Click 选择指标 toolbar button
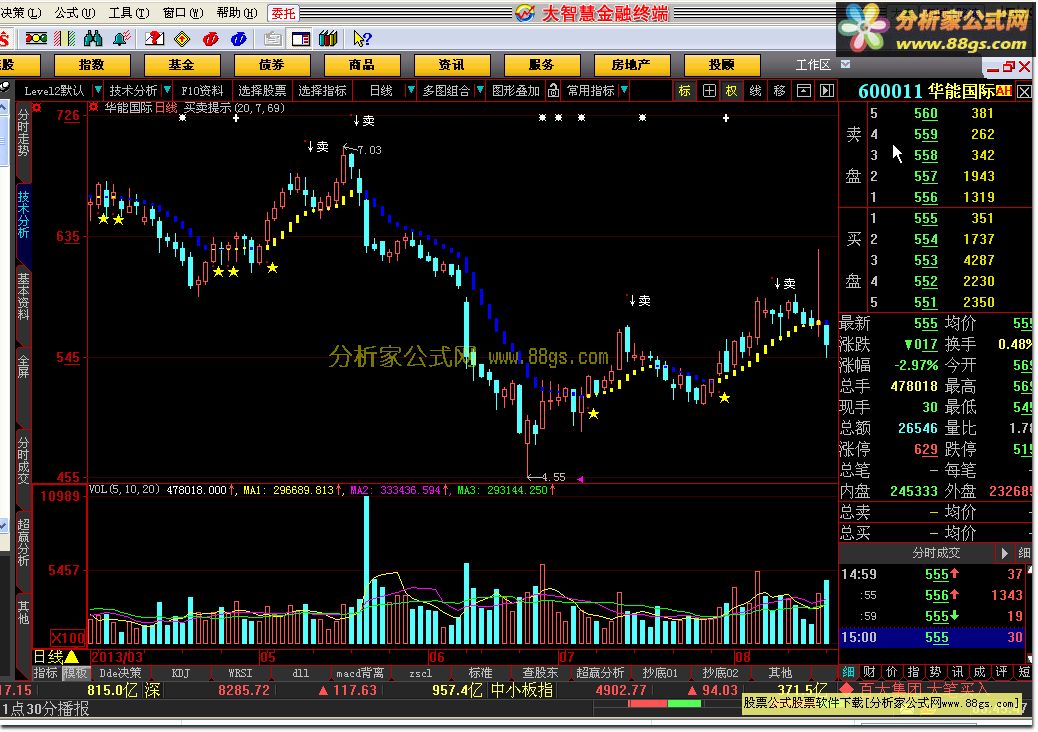 pos(322,91)
